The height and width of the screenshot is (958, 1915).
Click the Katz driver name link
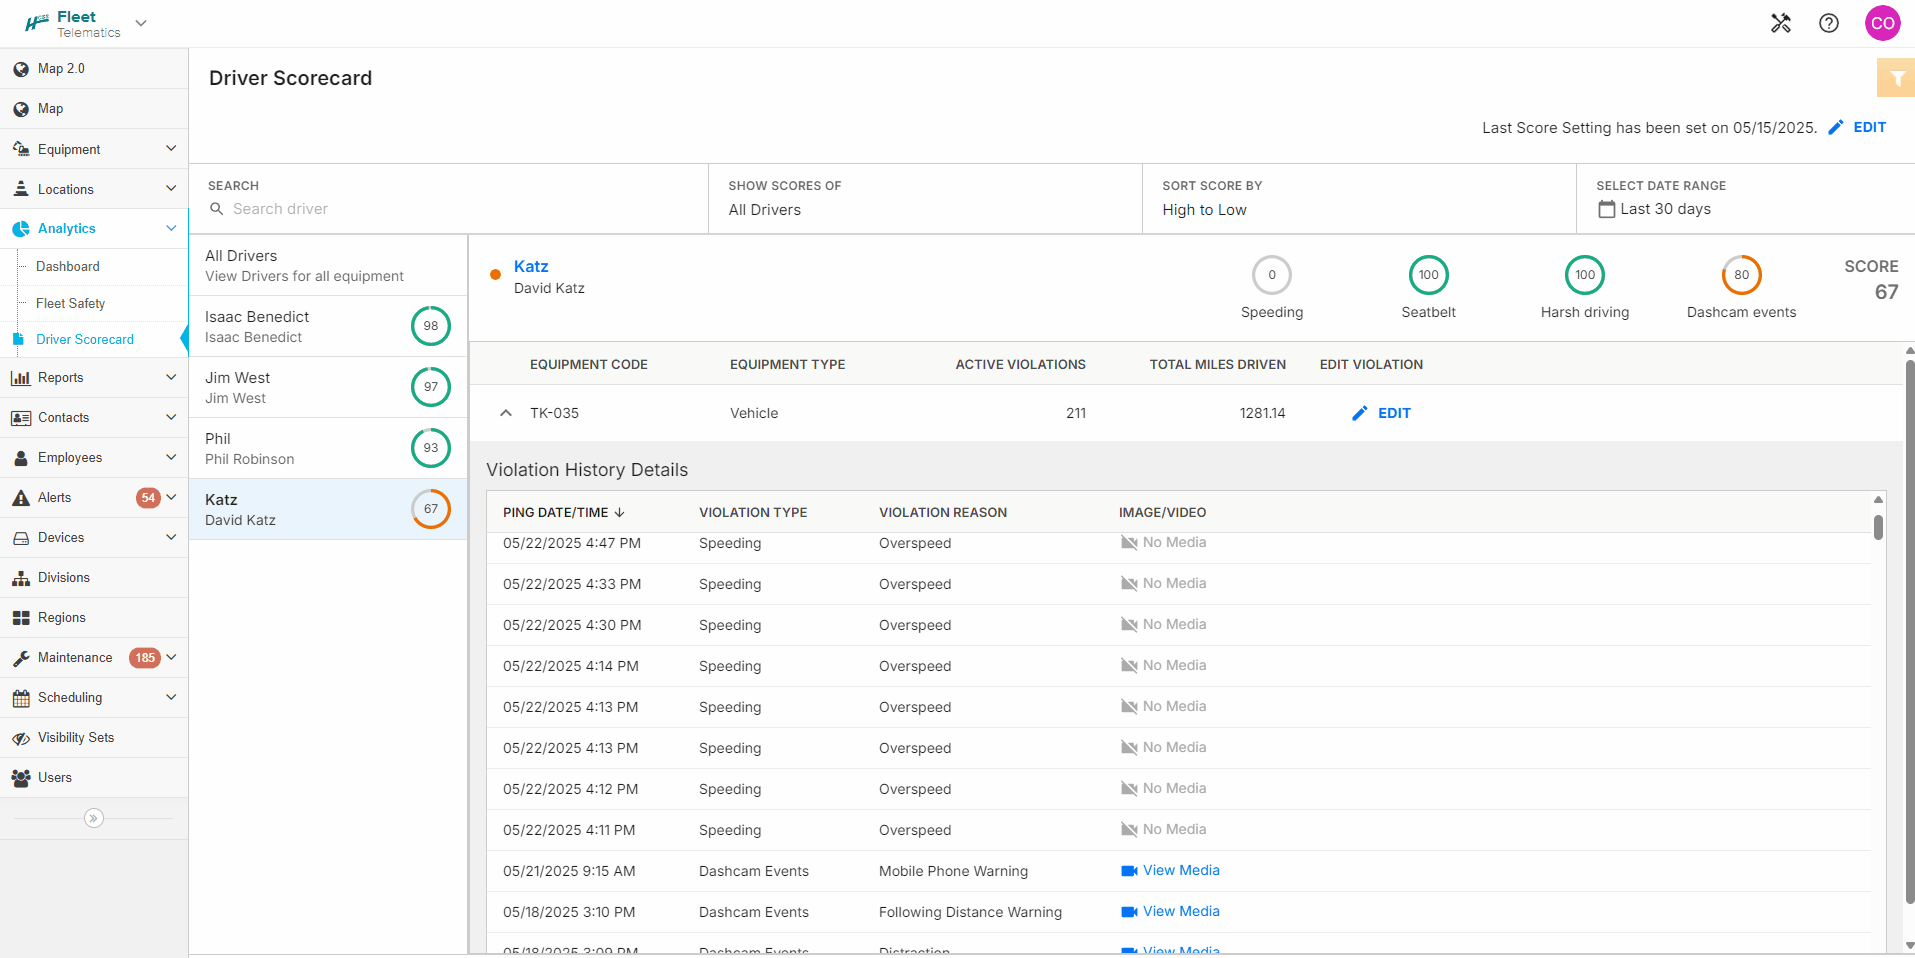(531, 267)
